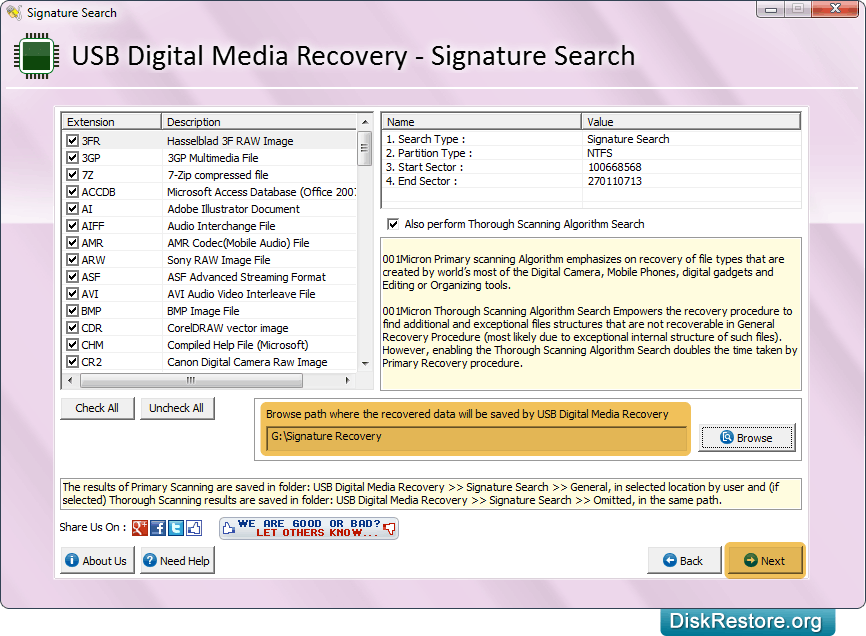Click the extension list scroll up arrow

pyautogui.click(x=365, y=121)
